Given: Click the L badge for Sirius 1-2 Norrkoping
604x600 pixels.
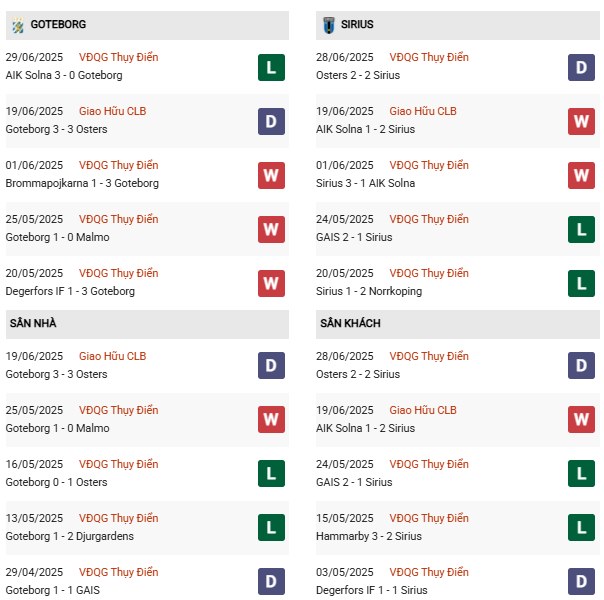Looking at the screenshot, I should point(581,283).
